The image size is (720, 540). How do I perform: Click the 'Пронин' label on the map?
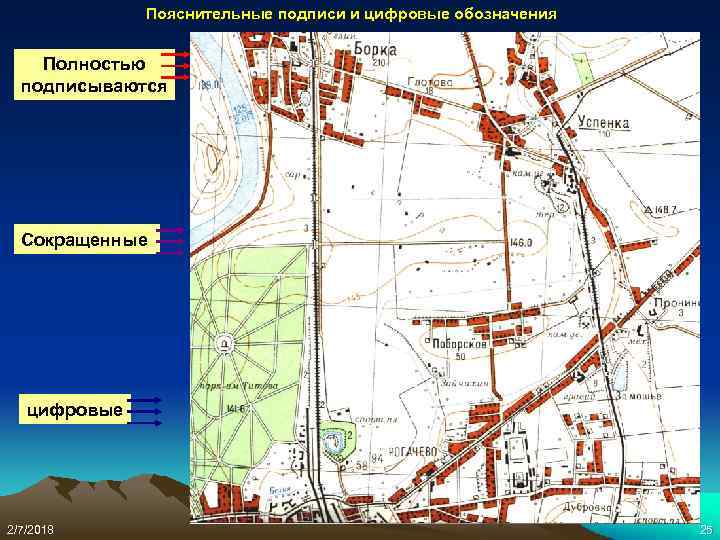[x=676, y=303]
